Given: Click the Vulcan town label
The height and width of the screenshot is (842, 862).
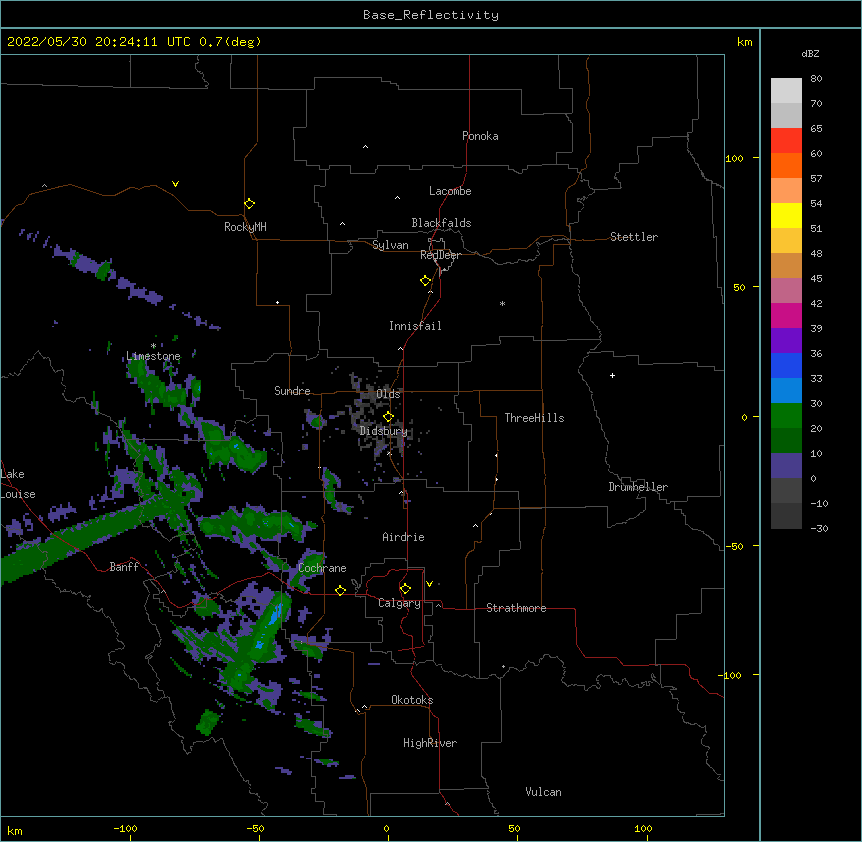Looking at the screenshot, I should 543,792.
